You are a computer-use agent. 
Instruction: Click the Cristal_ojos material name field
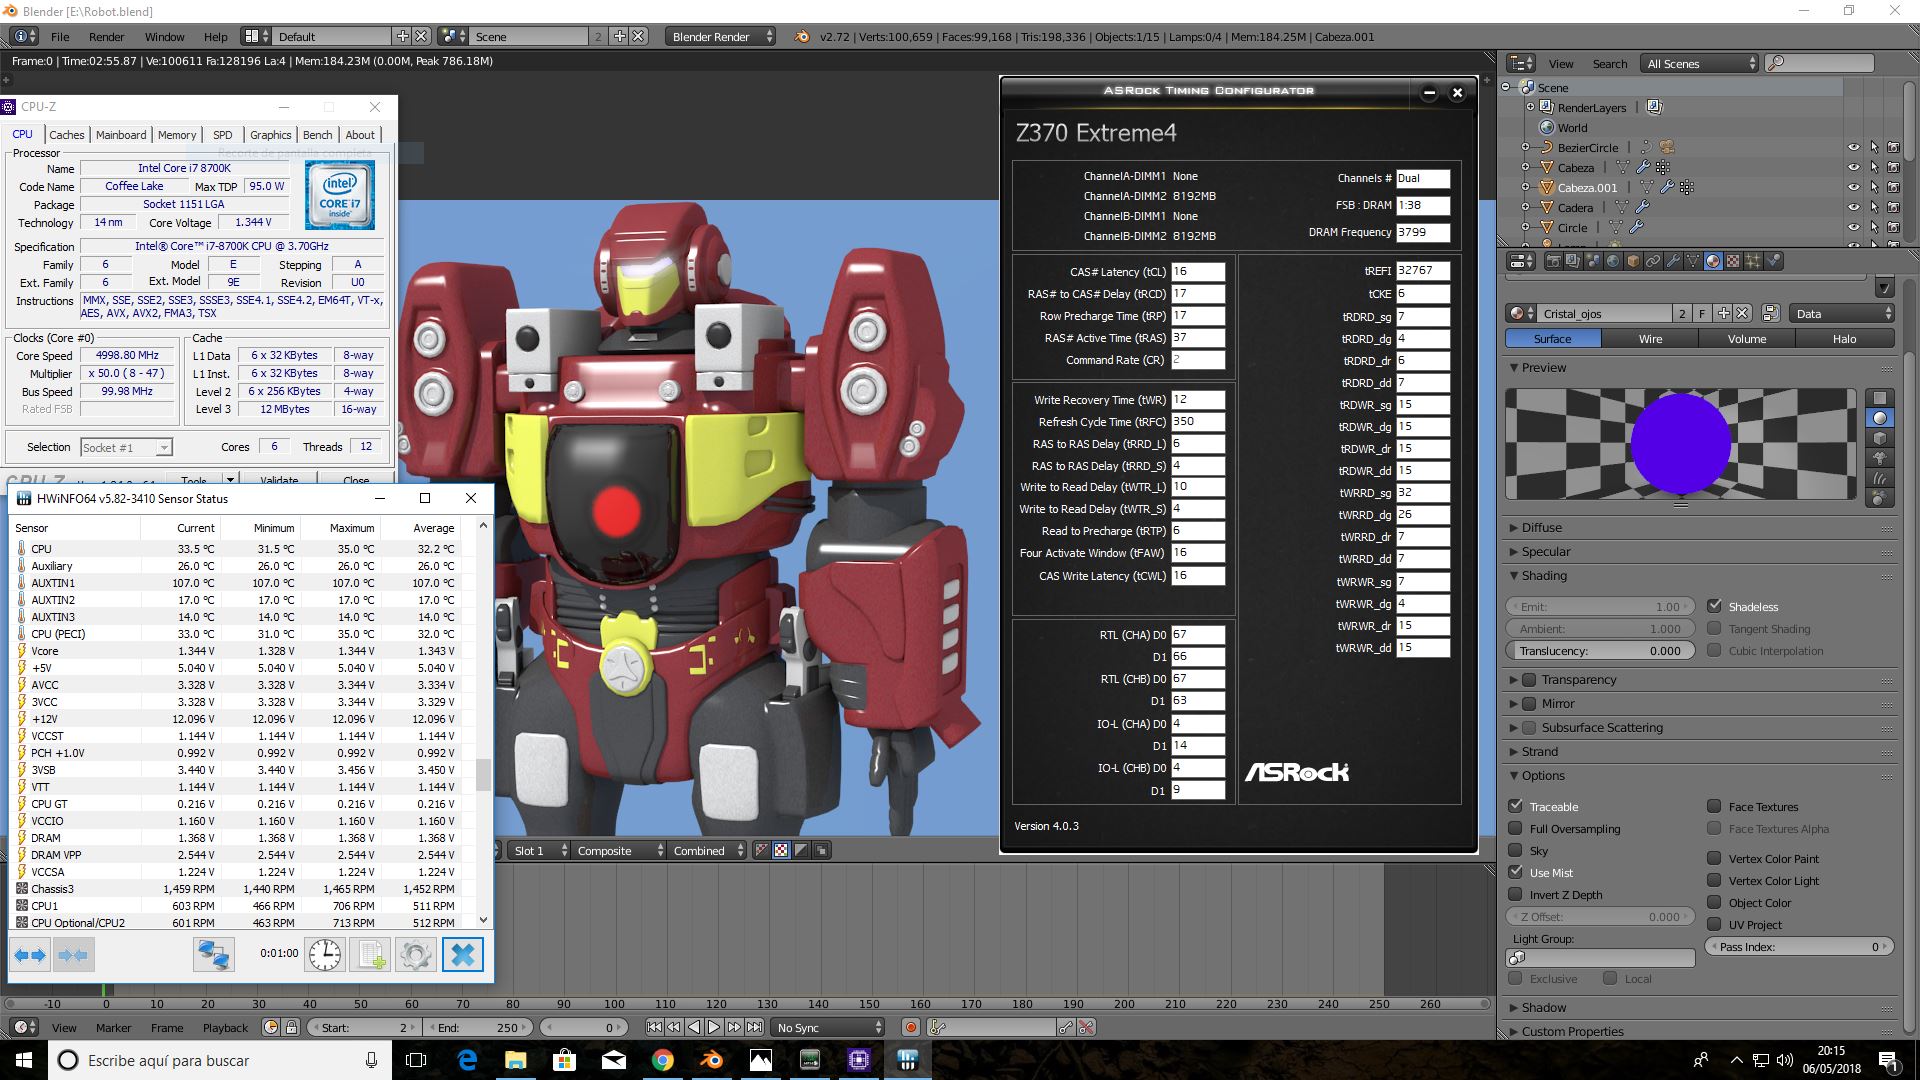coord(1606,314)
